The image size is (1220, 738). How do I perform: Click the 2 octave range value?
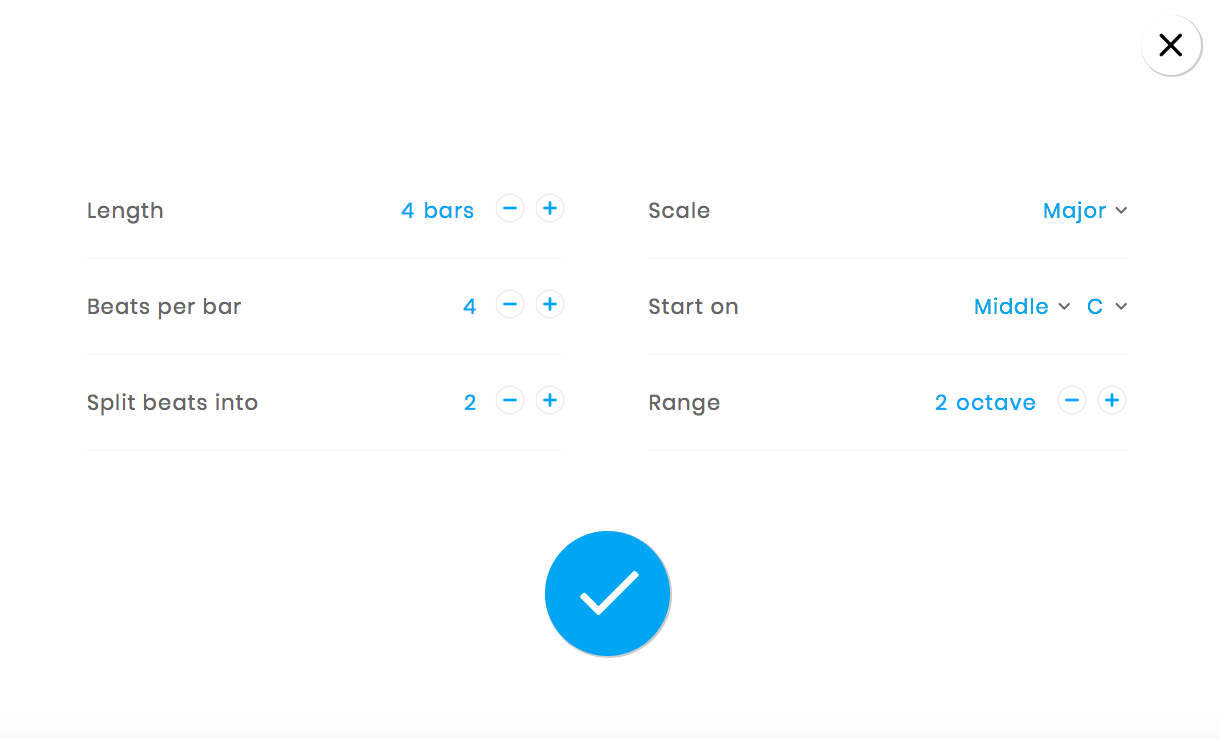(x=985, y=402)
